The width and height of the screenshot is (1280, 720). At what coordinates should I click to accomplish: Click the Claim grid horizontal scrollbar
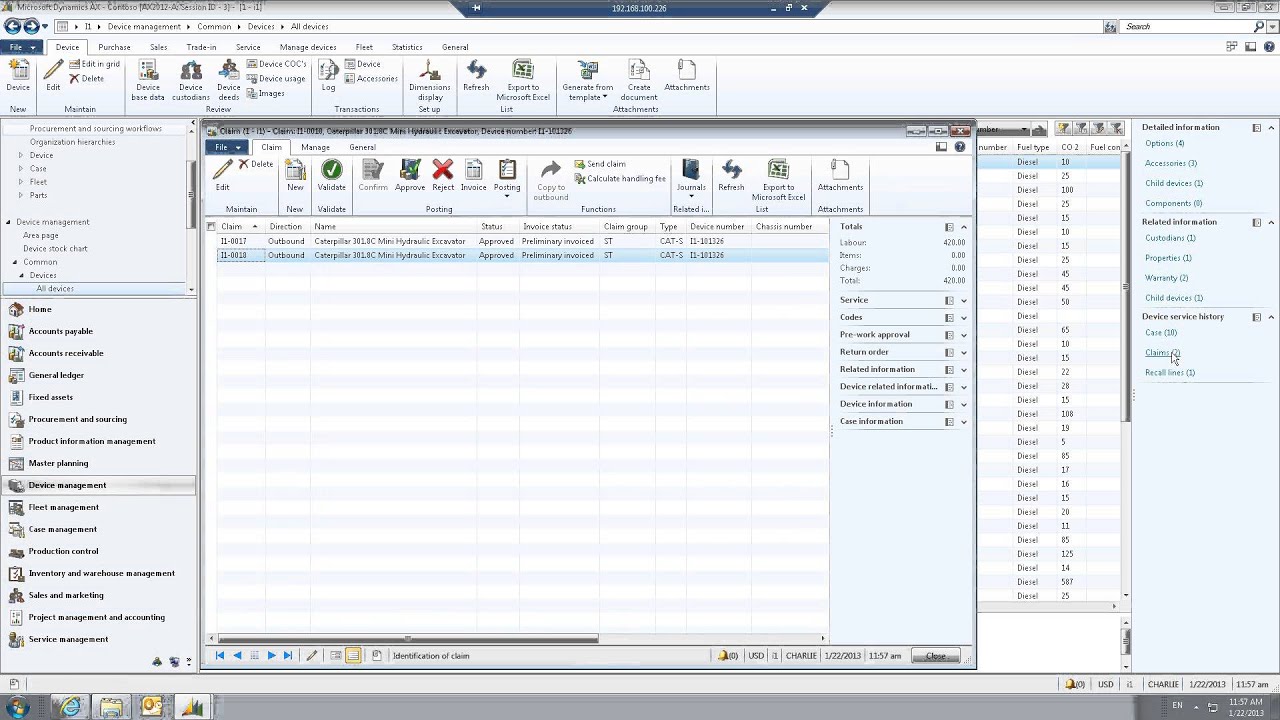pyautogui.click(x=409, y=638)
